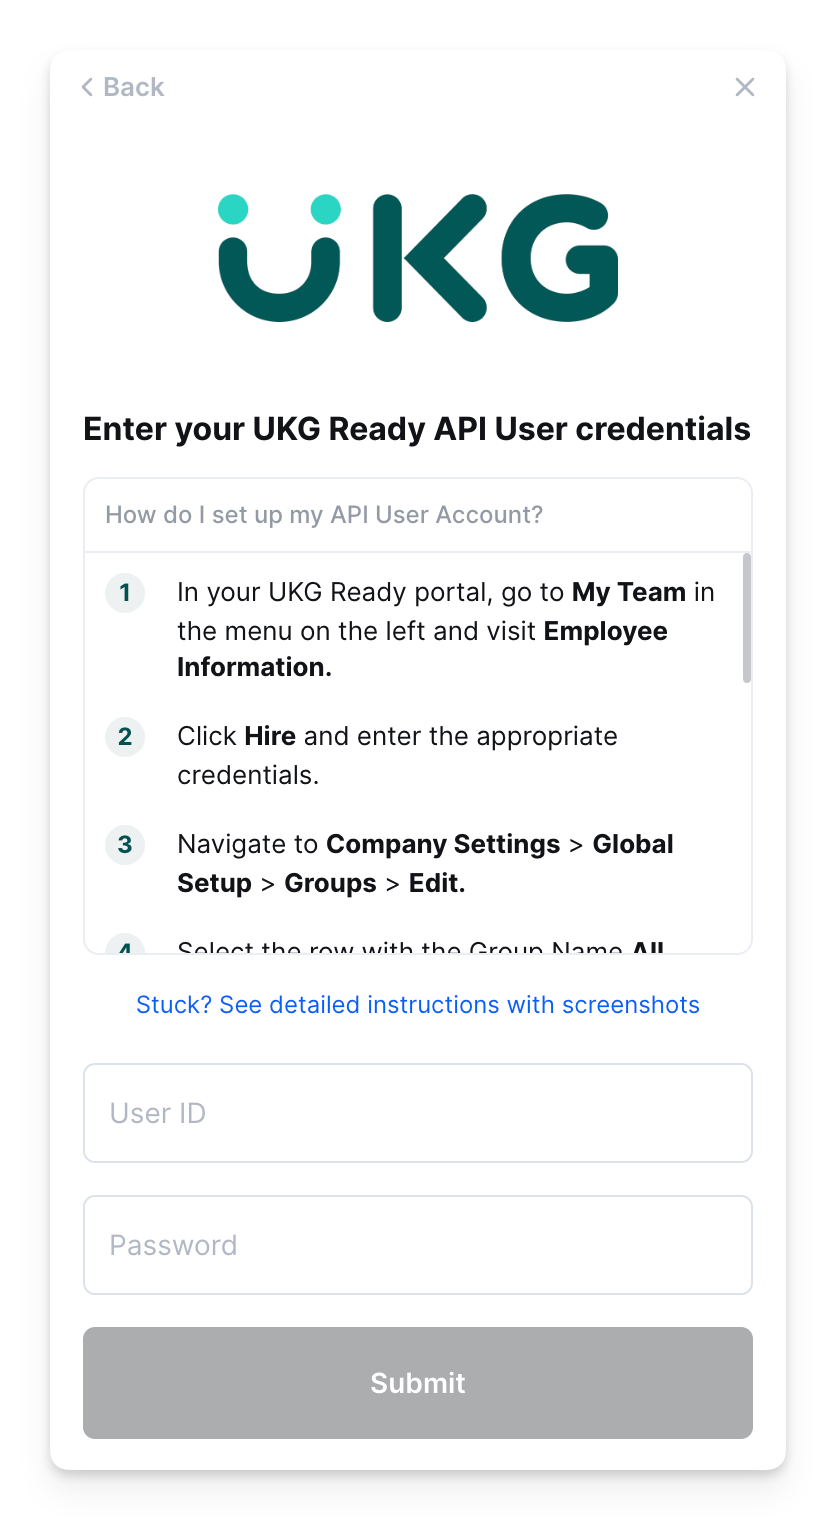Click the bold My Team text

tap(629, 592)
